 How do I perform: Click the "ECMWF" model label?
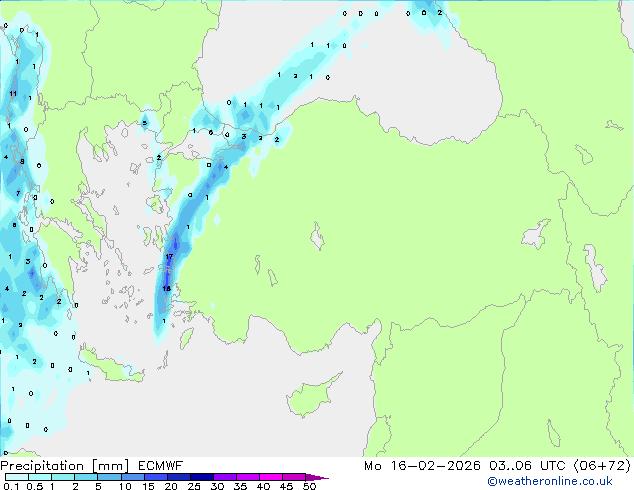160,466
